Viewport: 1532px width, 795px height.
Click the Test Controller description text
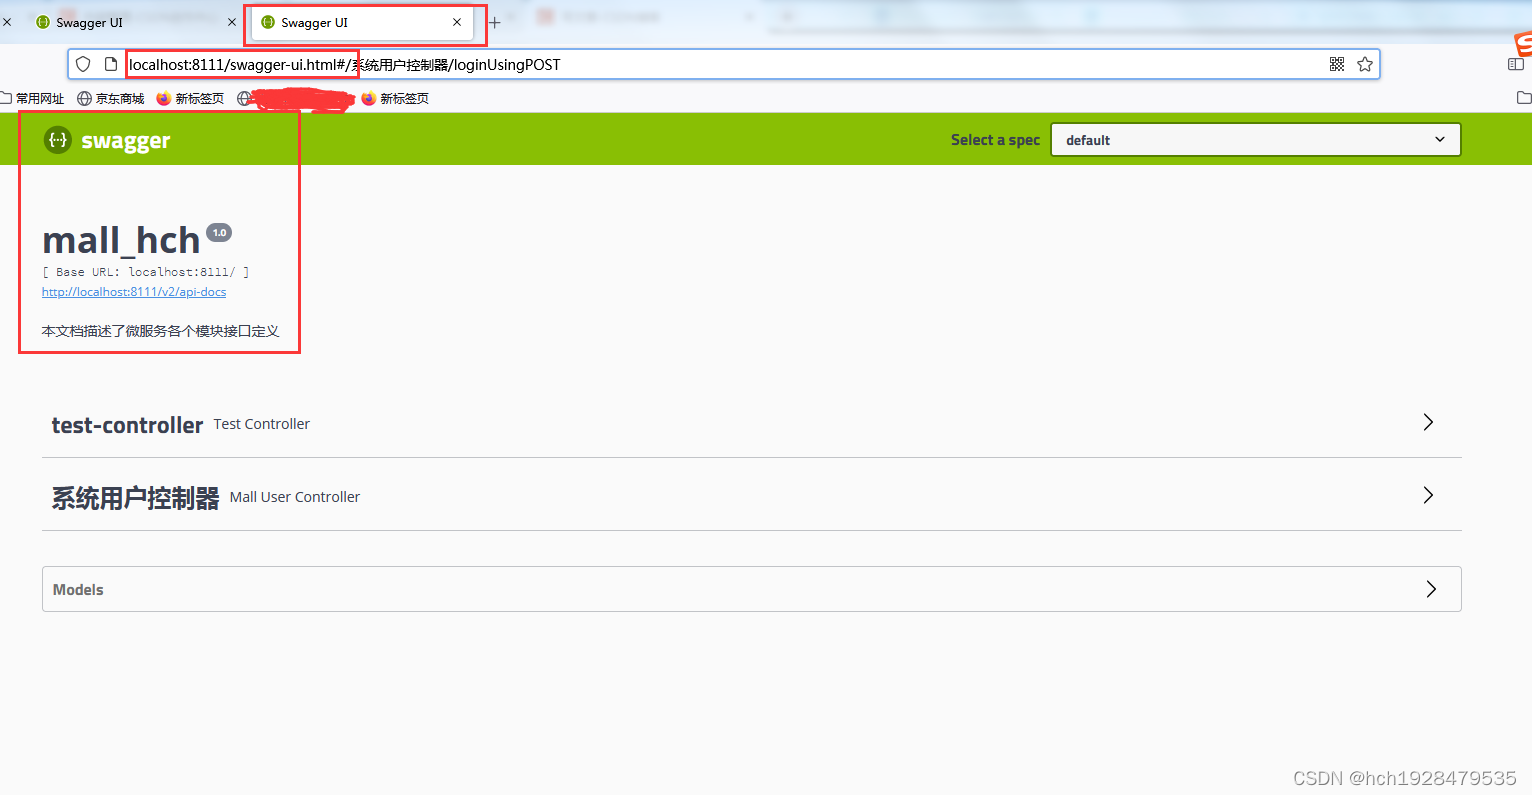coord(262,424)
